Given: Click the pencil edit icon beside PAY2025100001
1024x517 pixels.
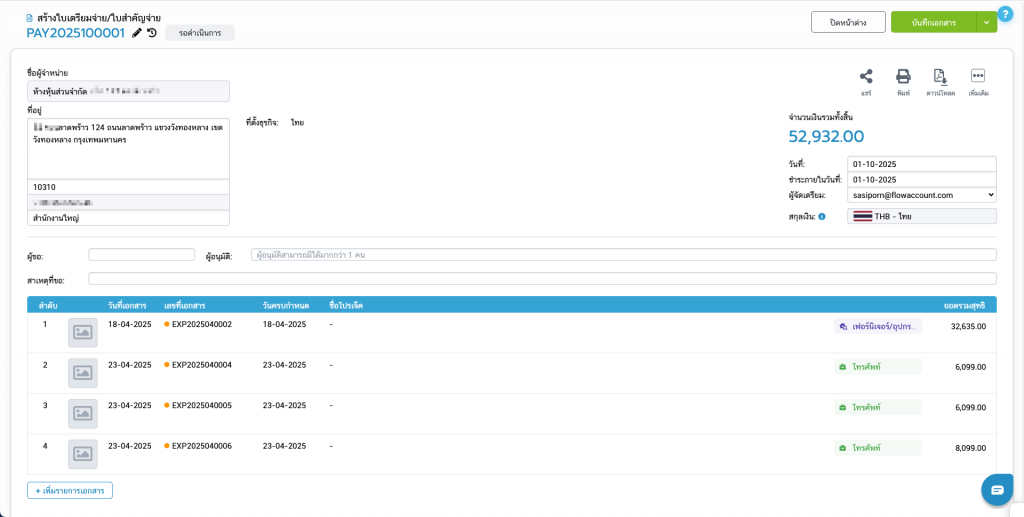Looking at the screenshot, I should pyautogui.click(x=137, y=33).
